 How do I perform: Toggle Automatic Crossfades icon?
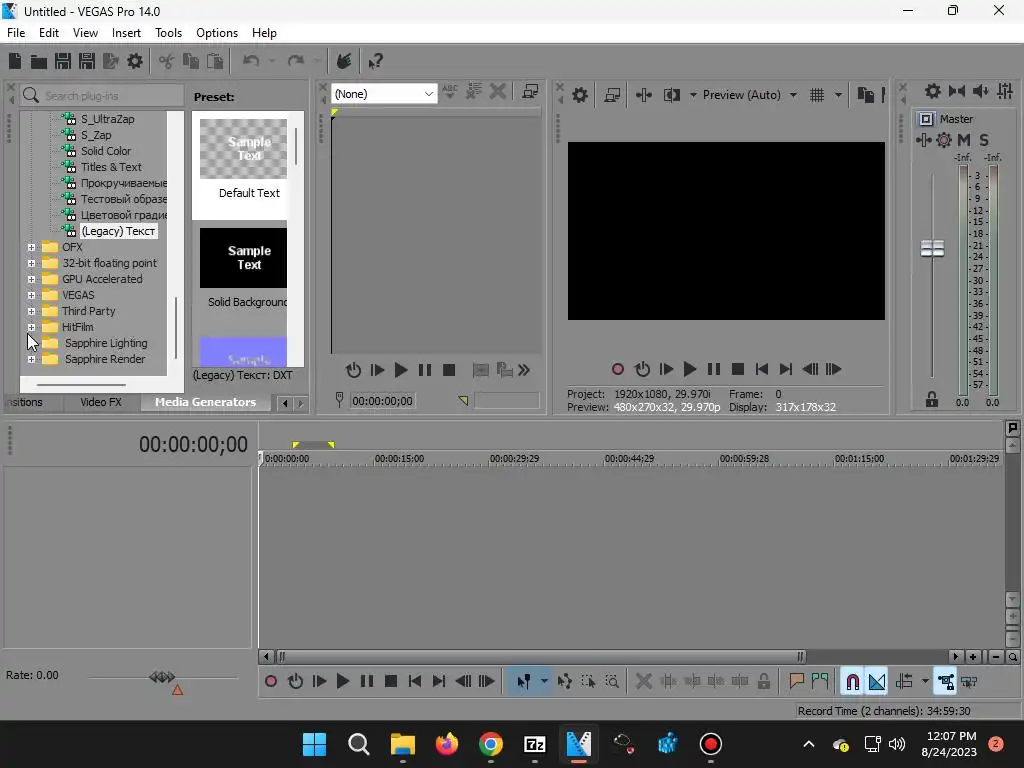click(876, 682)
